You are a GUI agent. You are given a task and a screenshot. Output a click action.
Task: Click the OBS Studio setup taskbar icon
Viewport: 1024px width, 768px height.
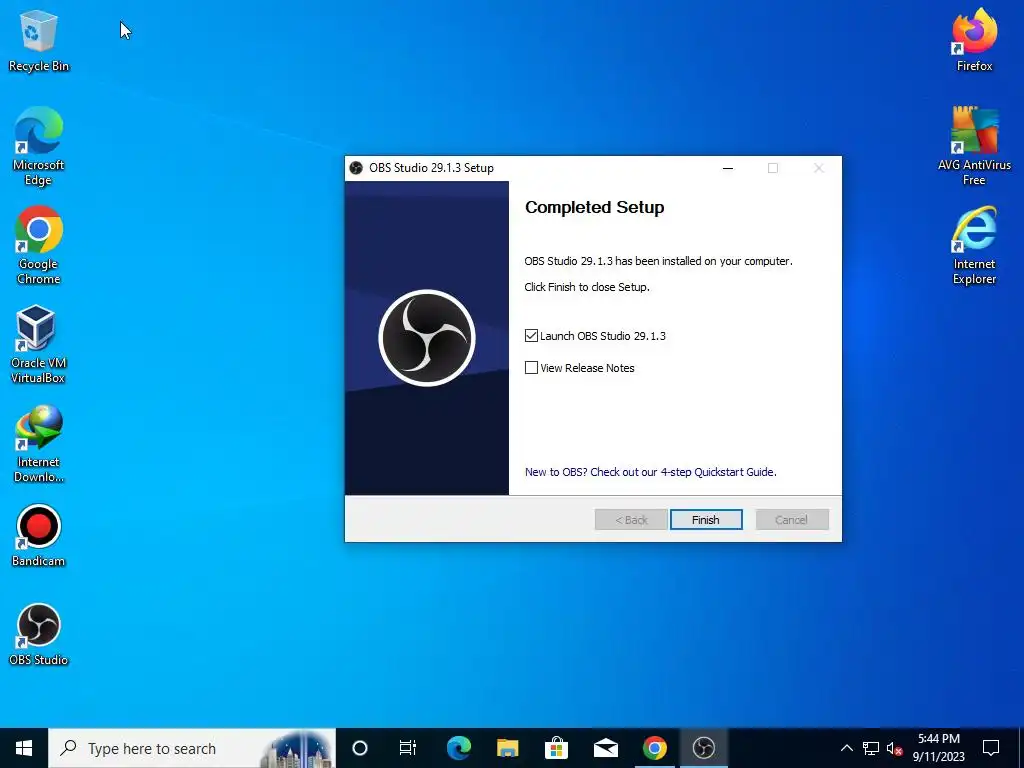pos(703,748)
